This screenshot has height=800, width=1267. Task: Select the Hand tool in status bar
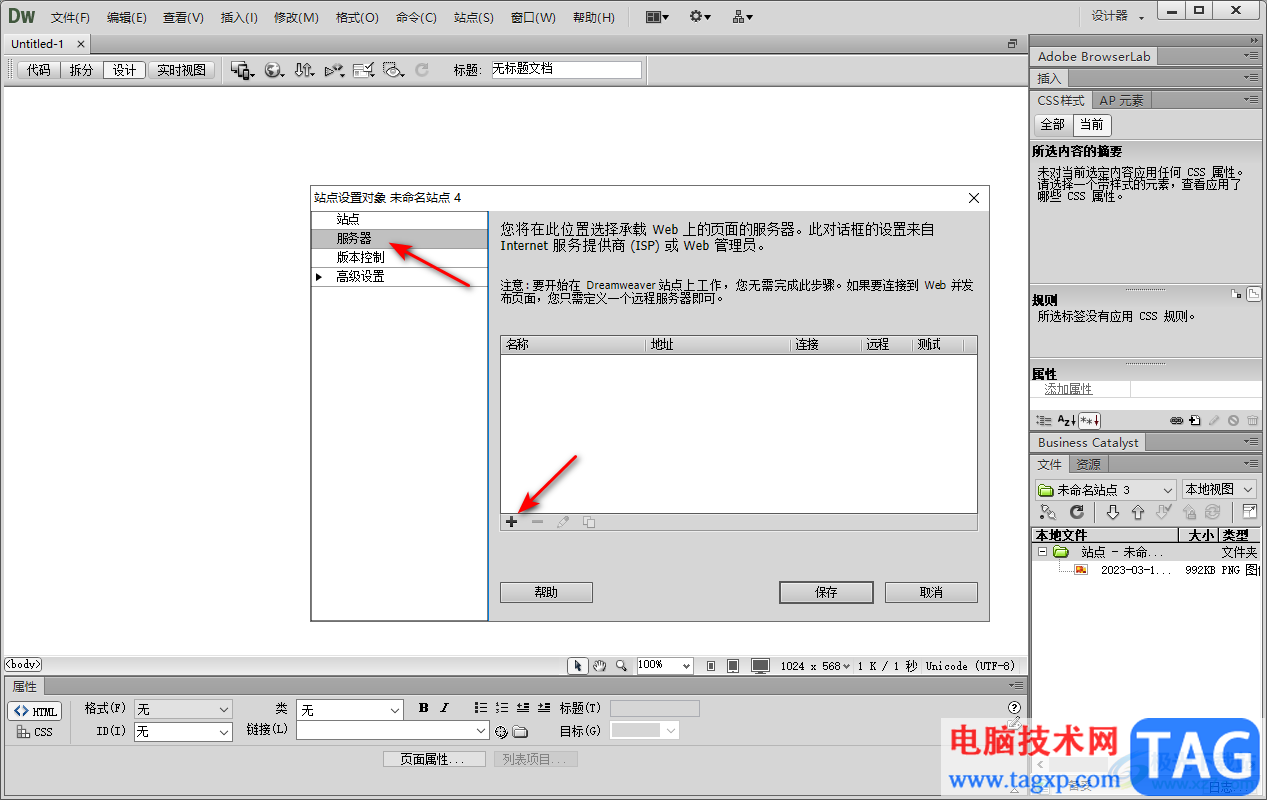(600, 665)
